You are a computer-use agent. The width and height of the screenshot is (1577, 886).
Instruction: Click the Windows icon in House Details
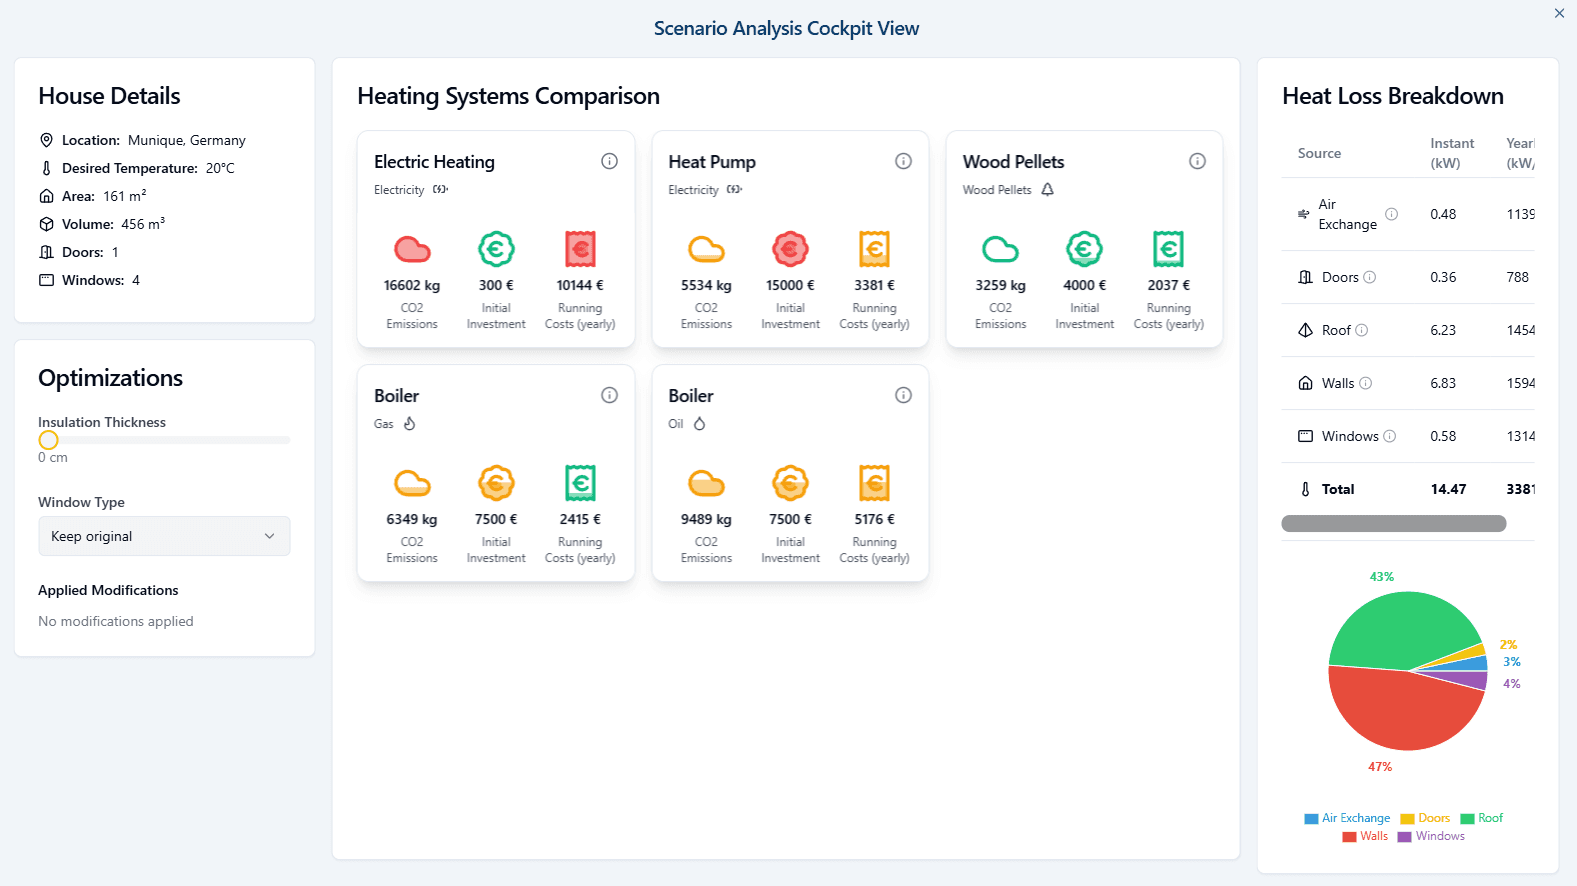tap(46, 280)
